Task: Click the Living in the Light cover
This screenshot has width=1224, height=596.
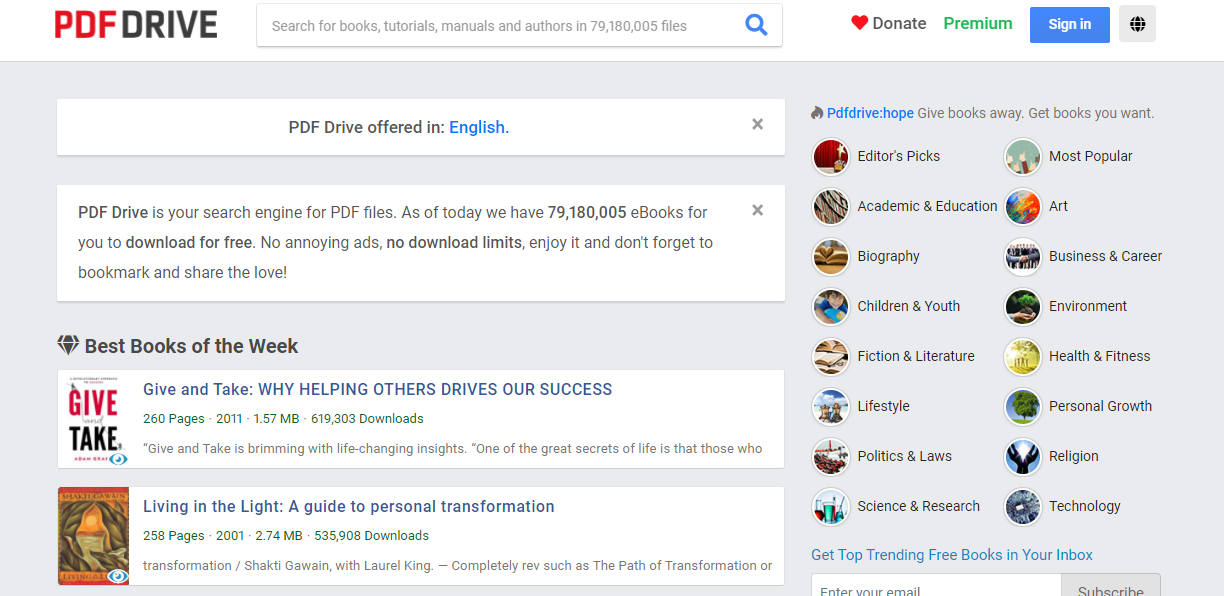Action: click(x=94, y=536)
